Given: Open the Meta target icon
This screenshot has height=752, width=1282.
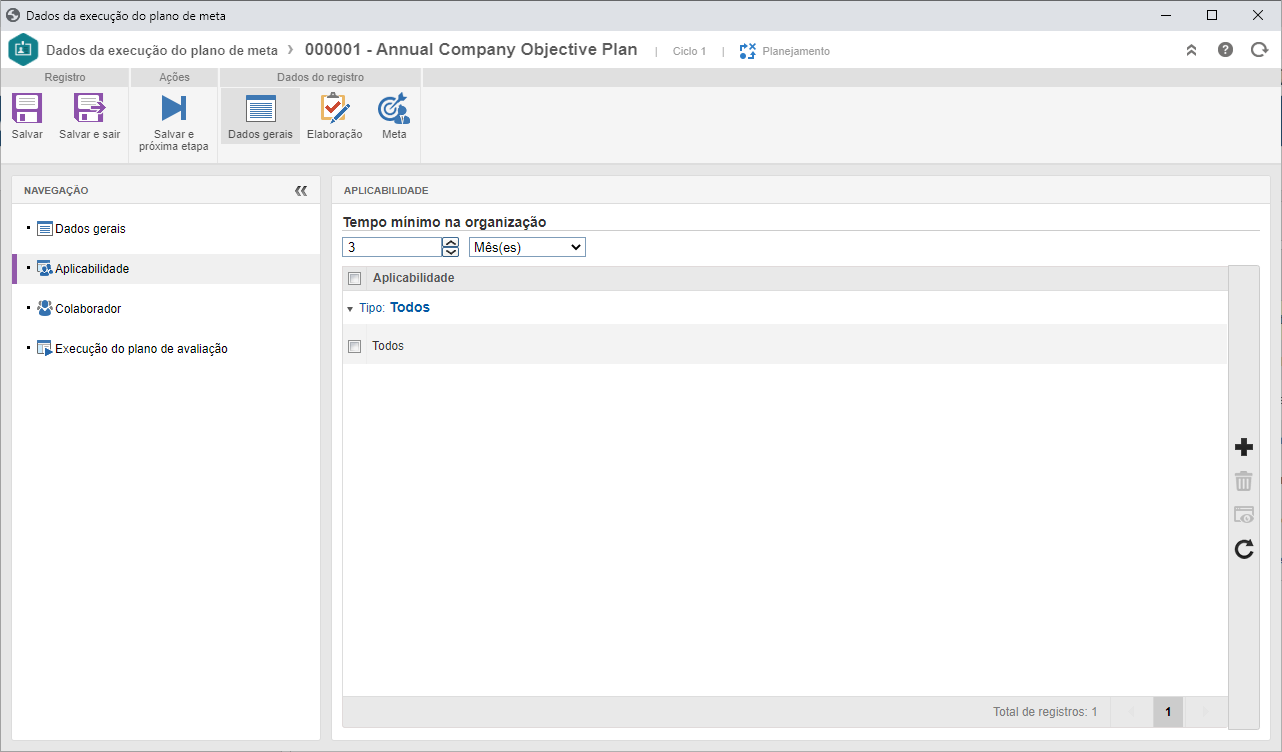Looking at the screenshot, I should click(x=394, y=108).
